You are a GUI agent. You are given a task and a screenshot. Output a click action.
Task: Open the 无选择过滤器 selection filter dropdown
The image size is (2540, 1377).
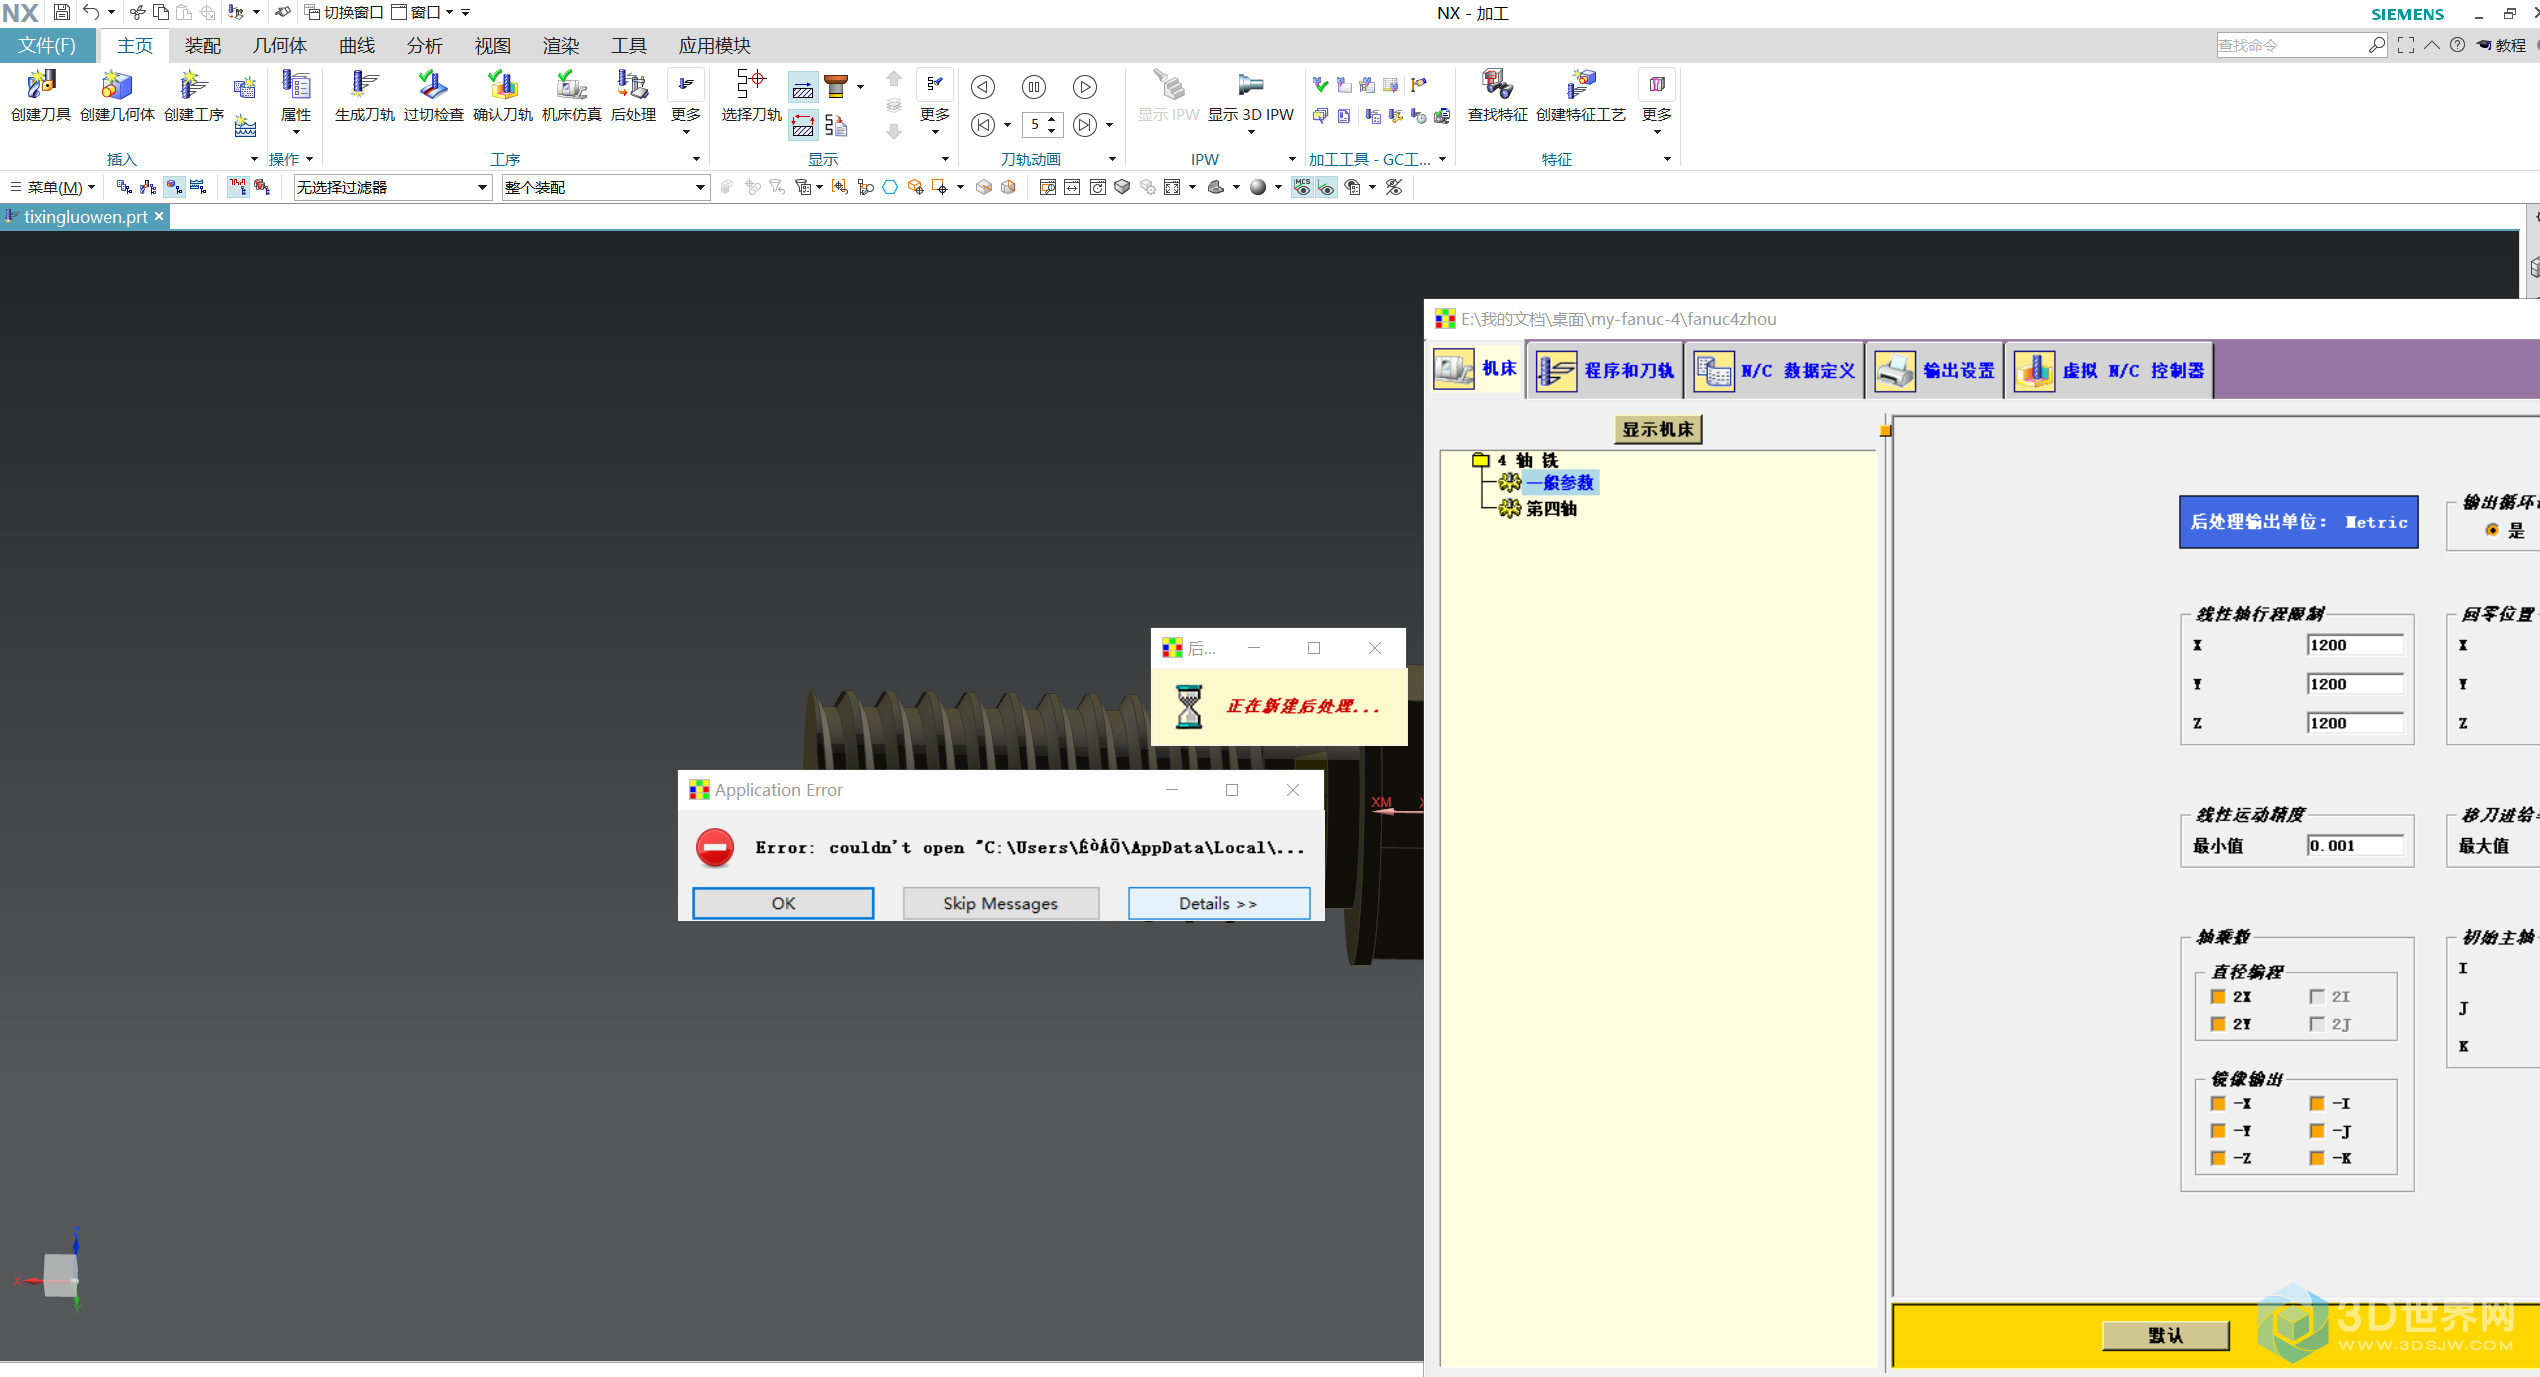pos(392,187)
